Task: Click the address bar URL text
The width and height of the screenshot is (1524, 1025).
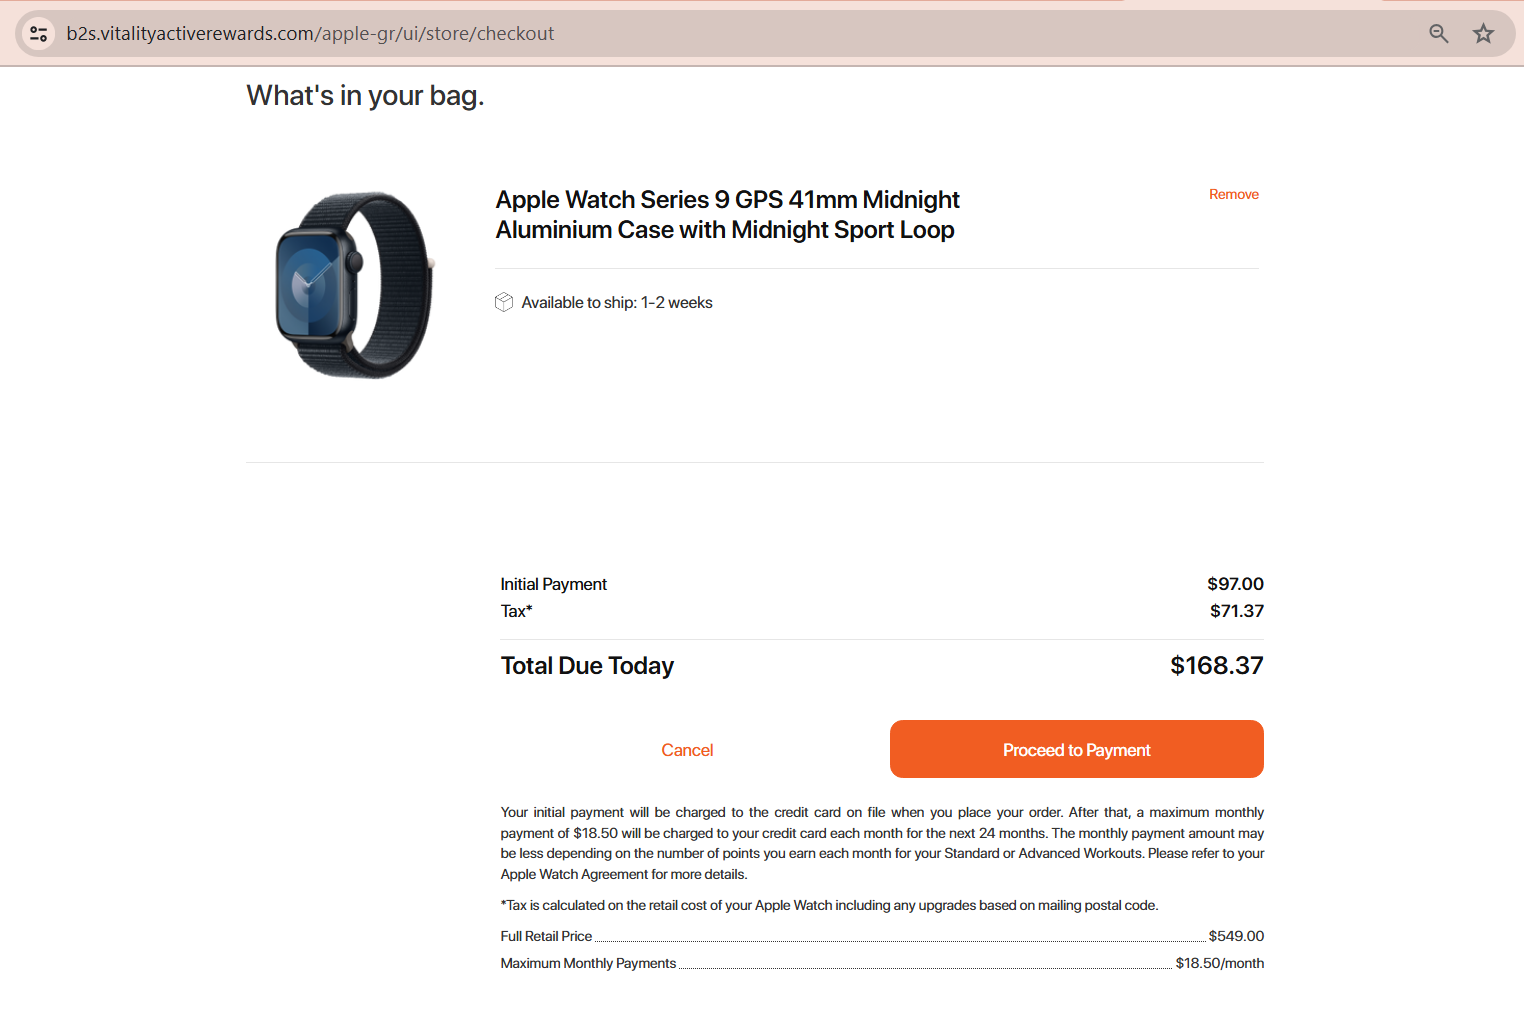Action: pyautogui.click(x=310, y=34)
